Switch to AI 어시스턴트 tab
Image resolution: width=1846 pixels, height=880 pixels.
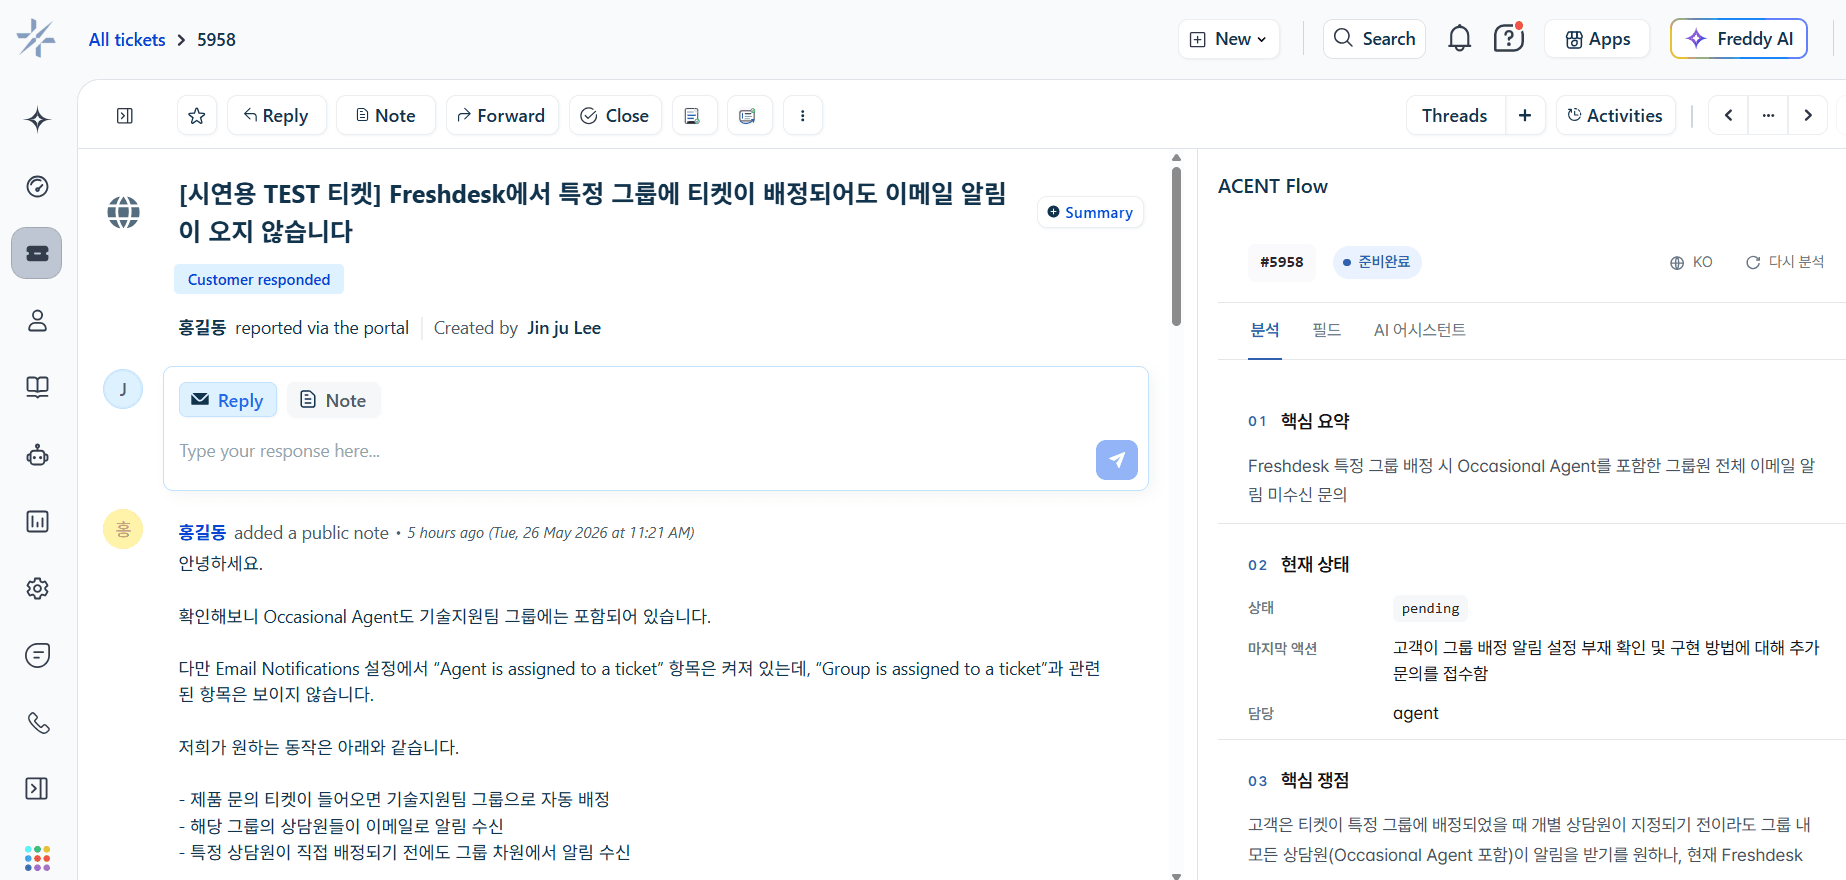pos(1420,330)
